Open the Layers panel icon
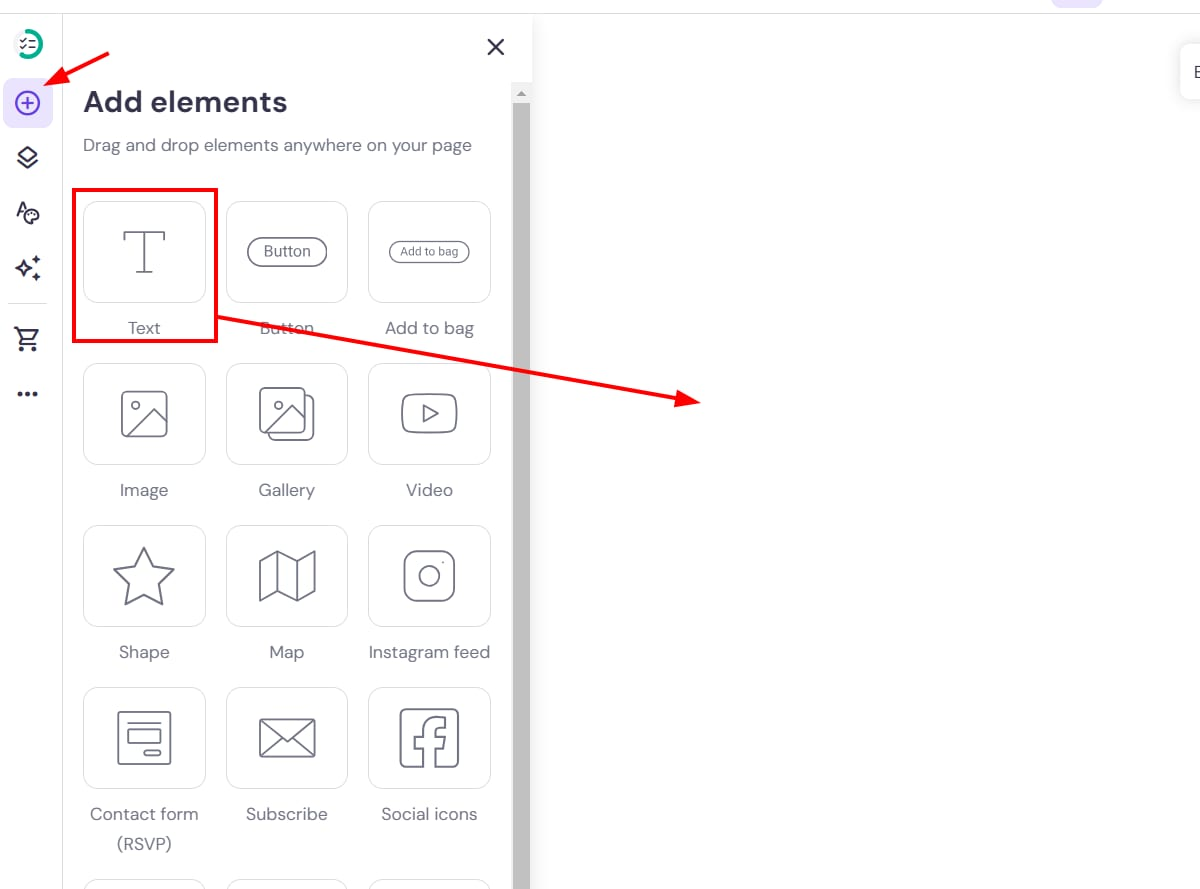 (x=28, y=157)
